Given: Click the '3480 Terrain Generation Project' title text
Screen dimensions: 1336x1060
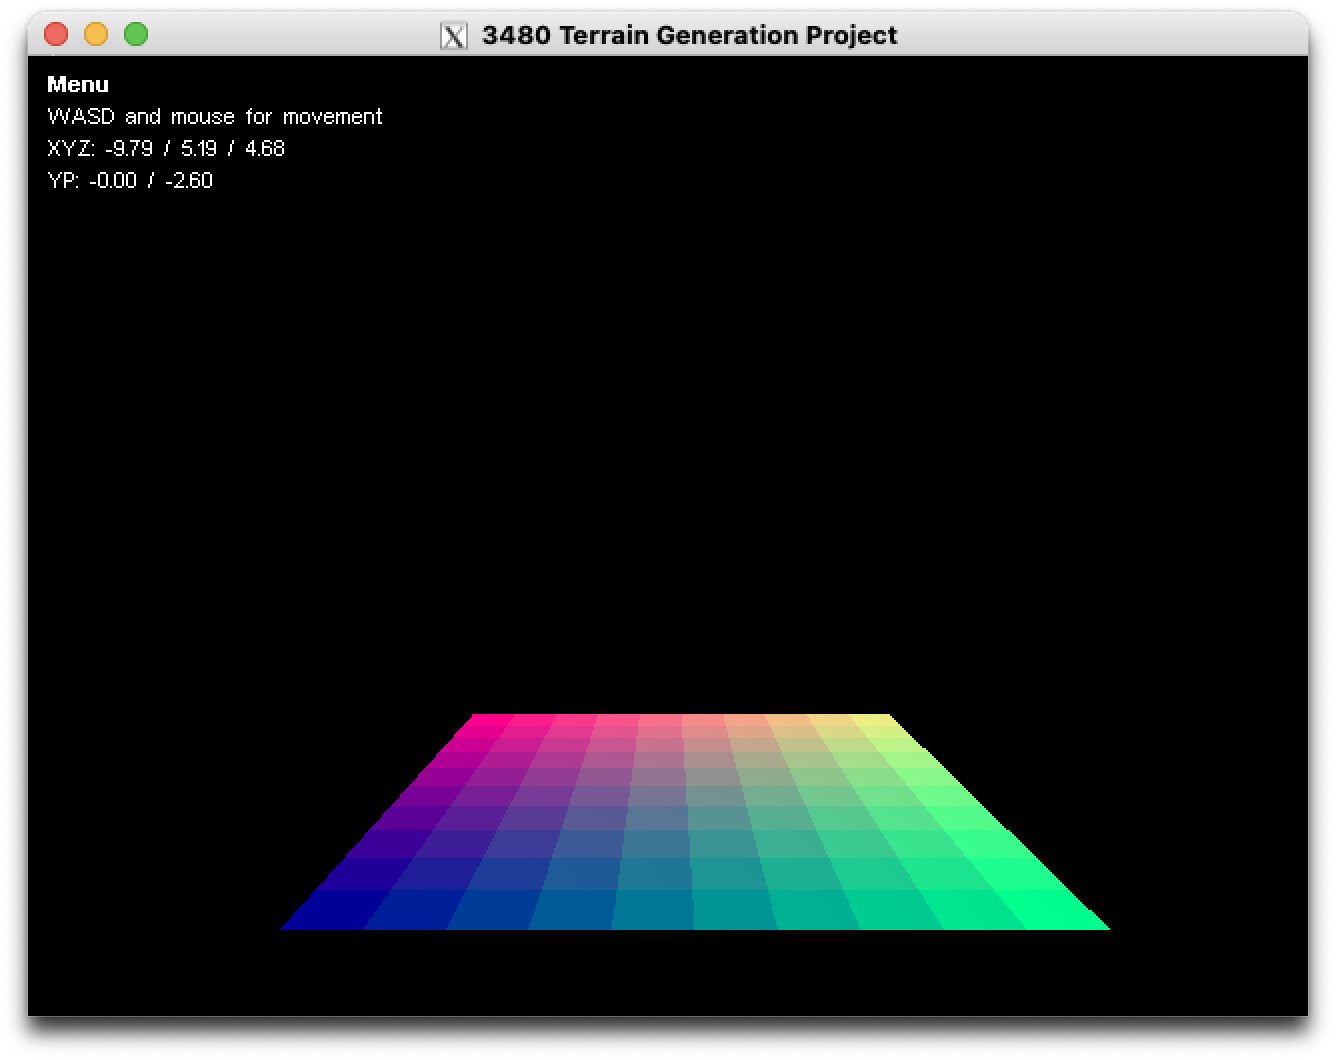Looking at the screenshot, I should pyautogui.click(x=689, y=35).
